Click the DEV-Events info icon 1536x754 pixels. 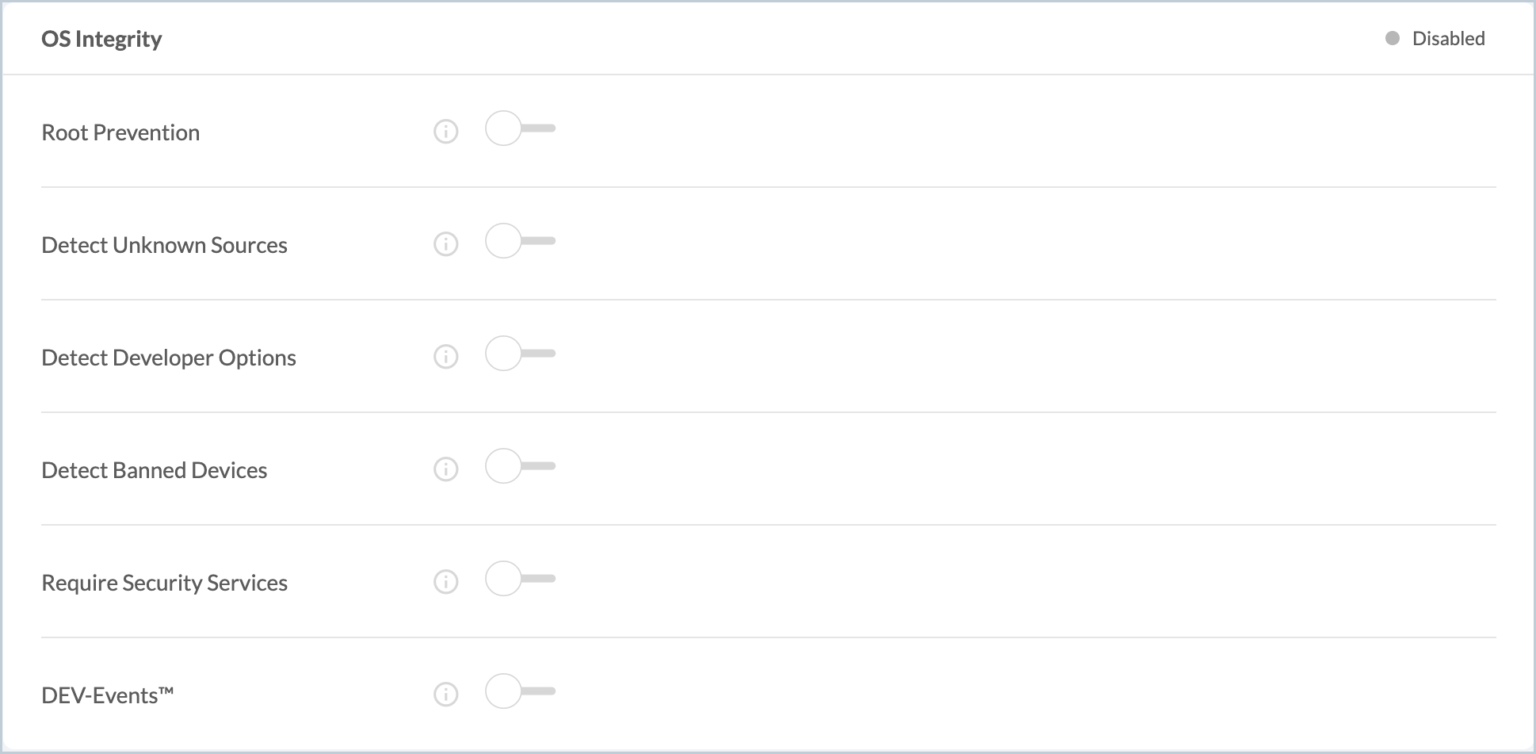coord(446,694)
